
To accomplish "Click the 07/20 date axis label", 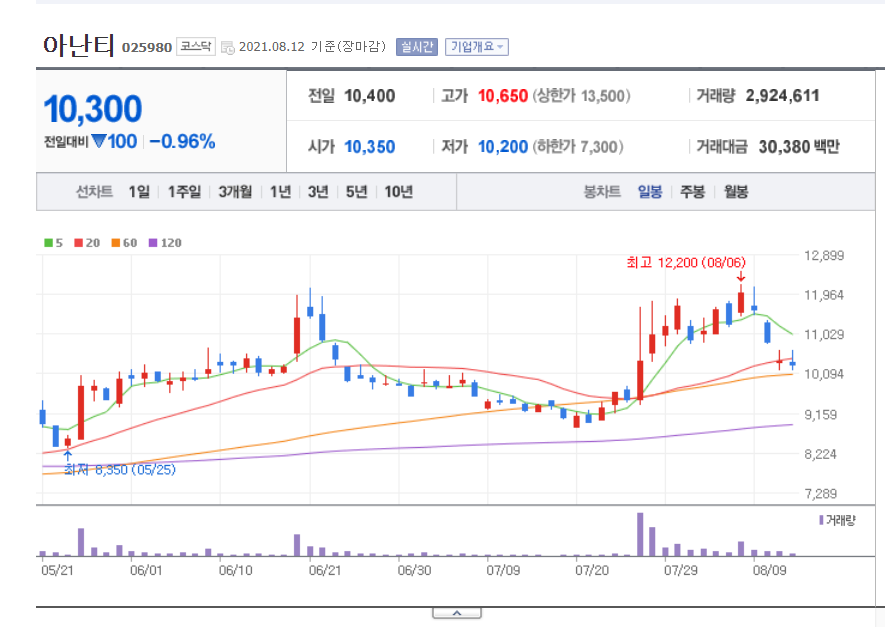I will [592, 570].
